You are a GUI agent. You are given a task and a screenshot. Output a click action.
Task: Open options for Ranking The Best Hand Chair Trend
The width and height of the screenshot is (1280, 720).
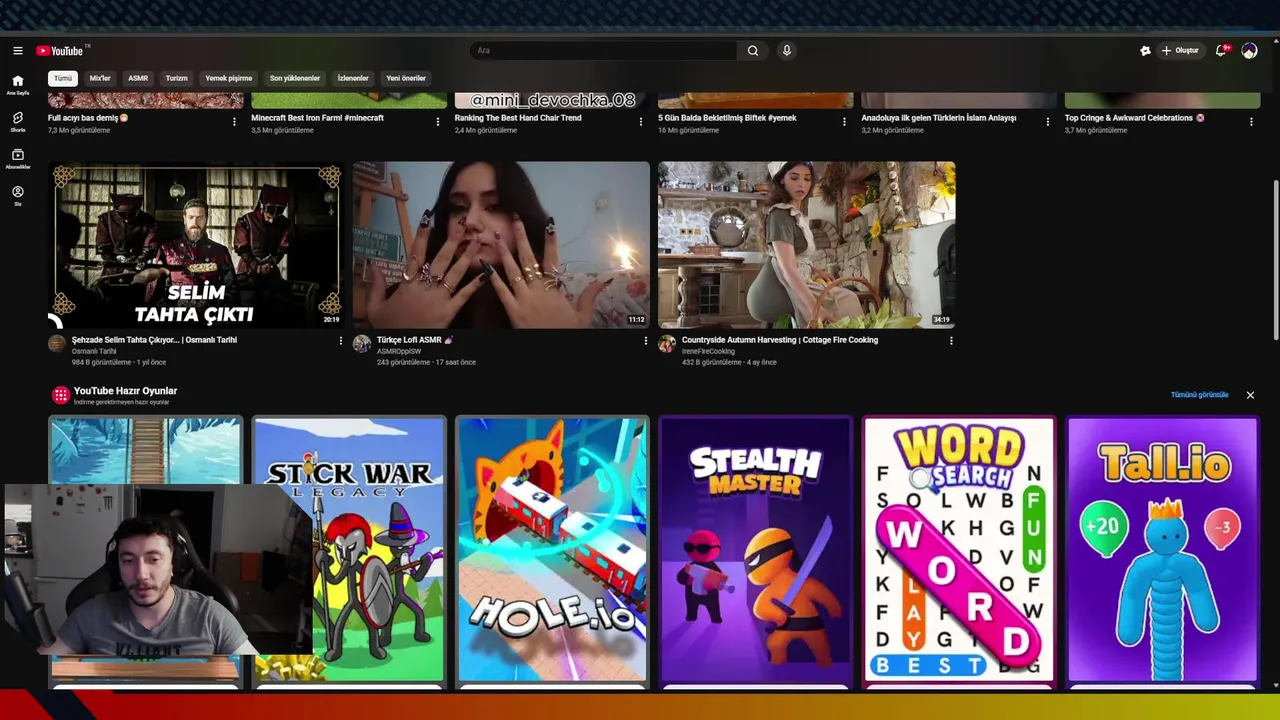point(641,122)
